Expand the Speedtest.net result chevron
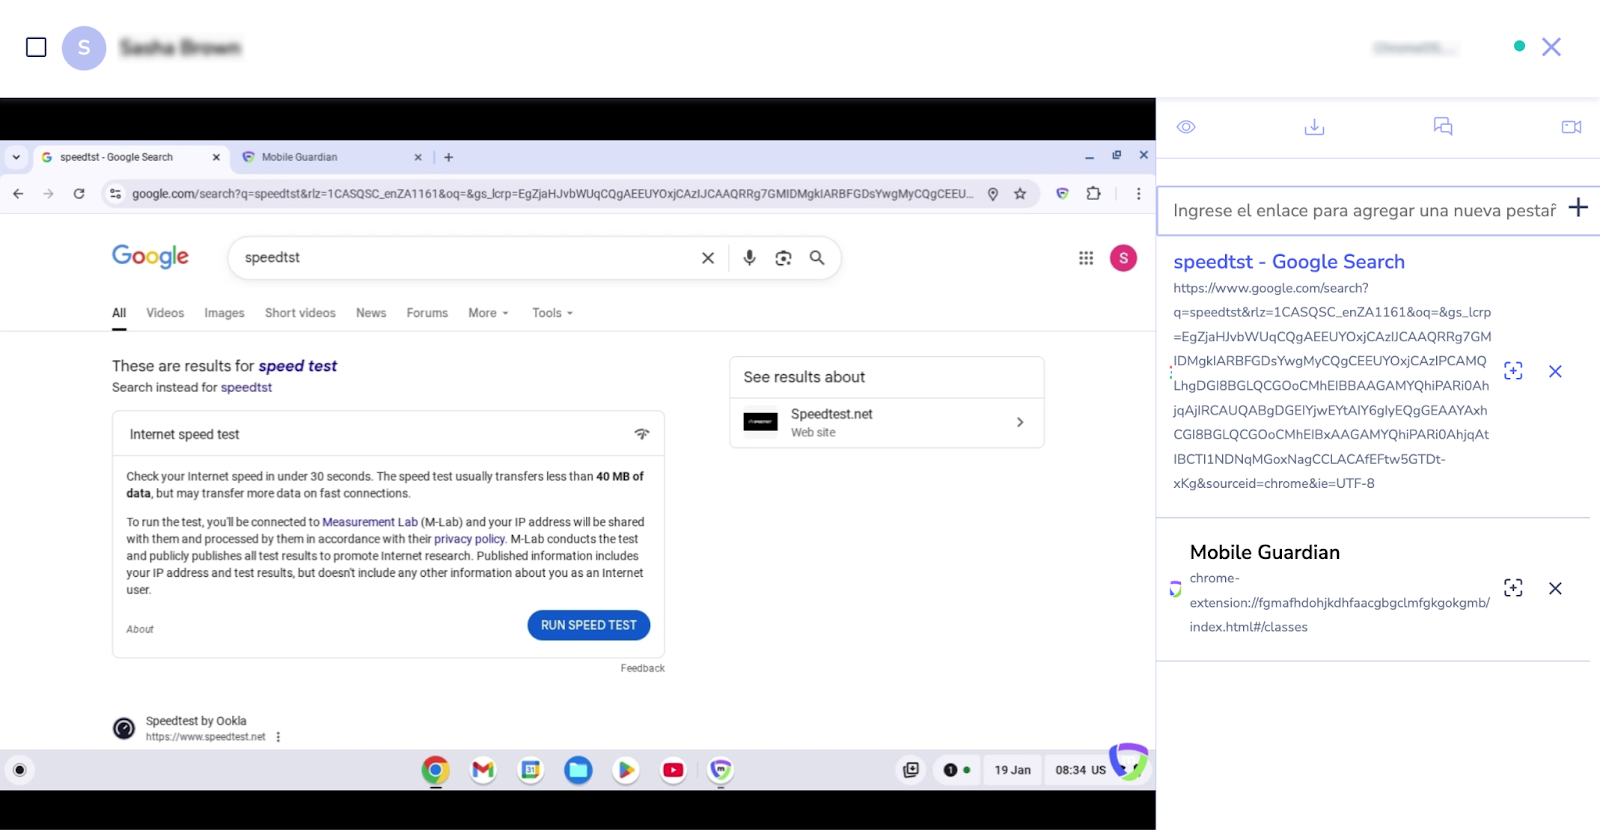This screenshot has height=830, width=1600. pos(1020,422)
